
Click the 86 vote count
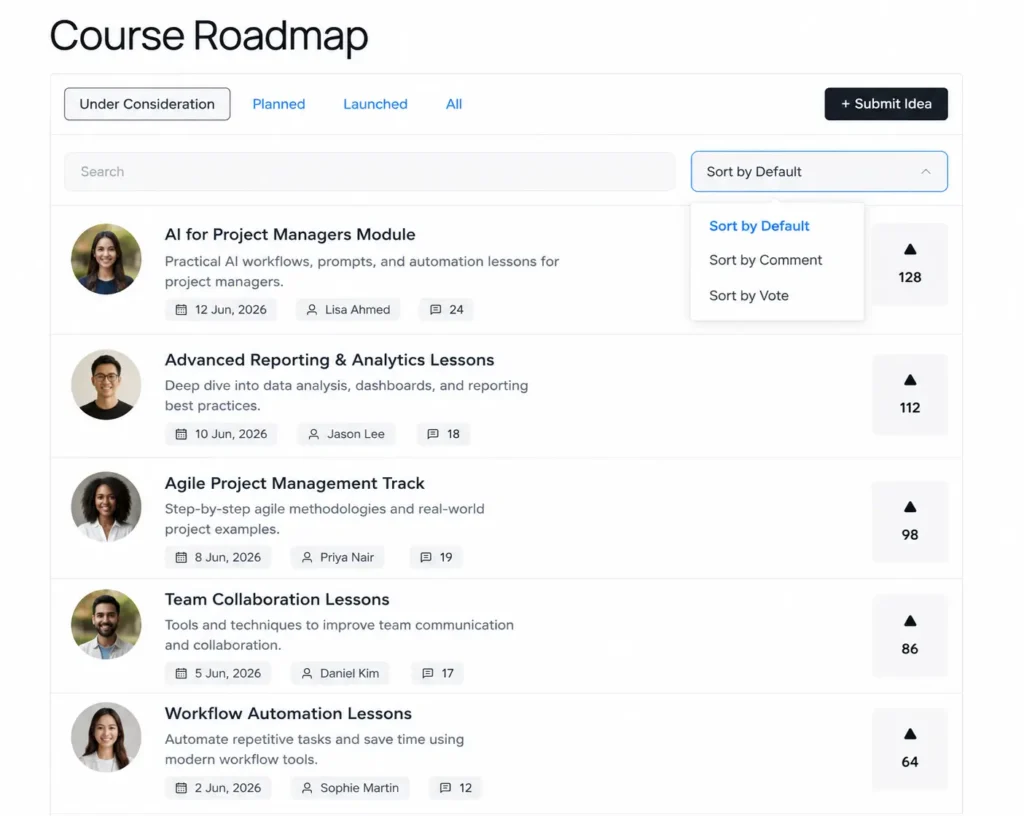910,649
